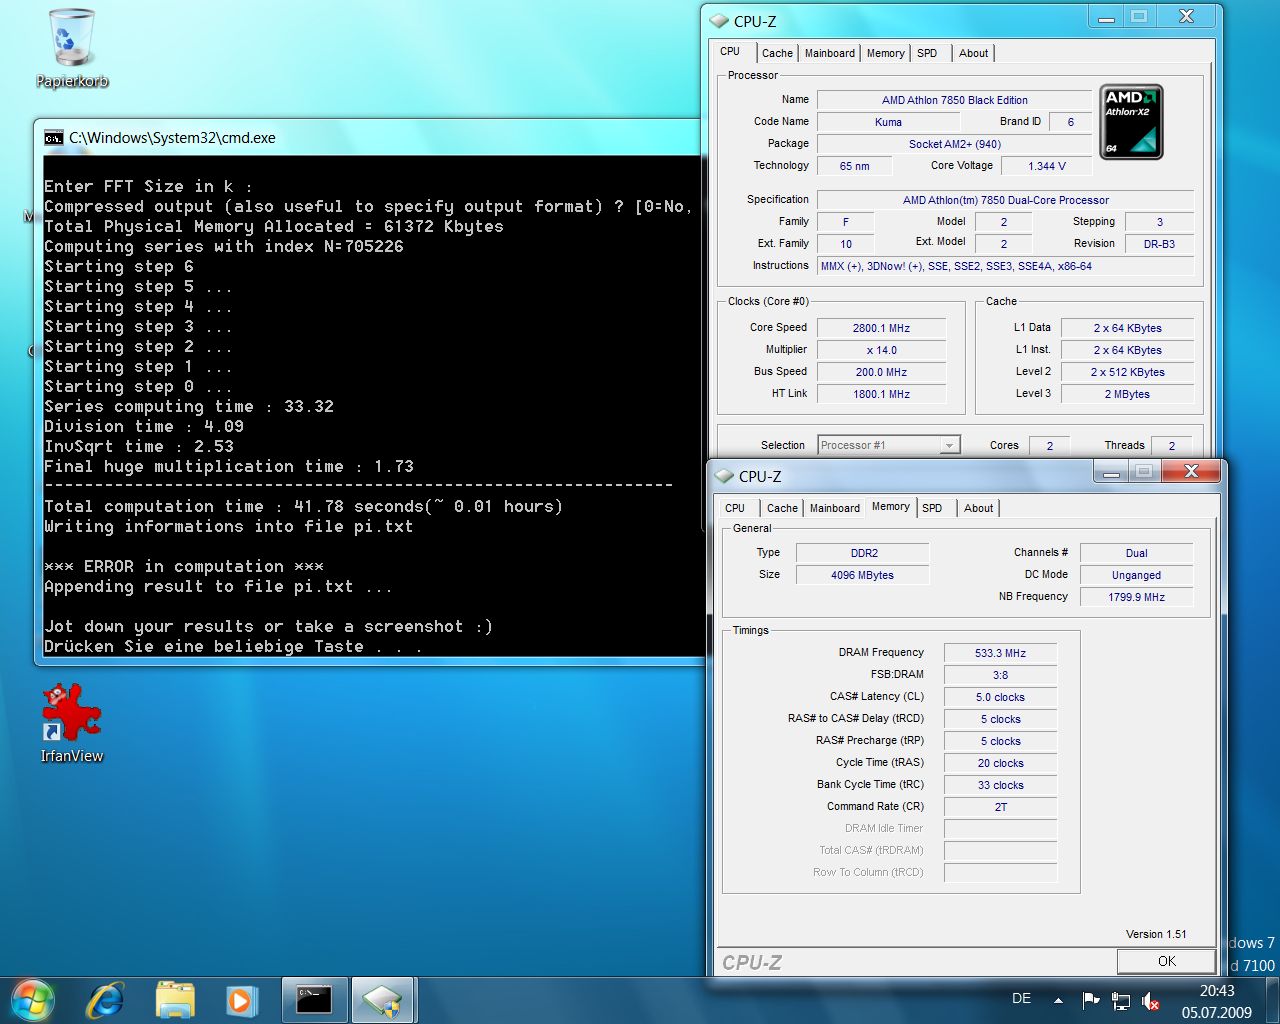The width and height of the screenshot is (1280, 1024).
Task: Switch to Cache tab in lower CPU-Z window
Action: (782, 509)
